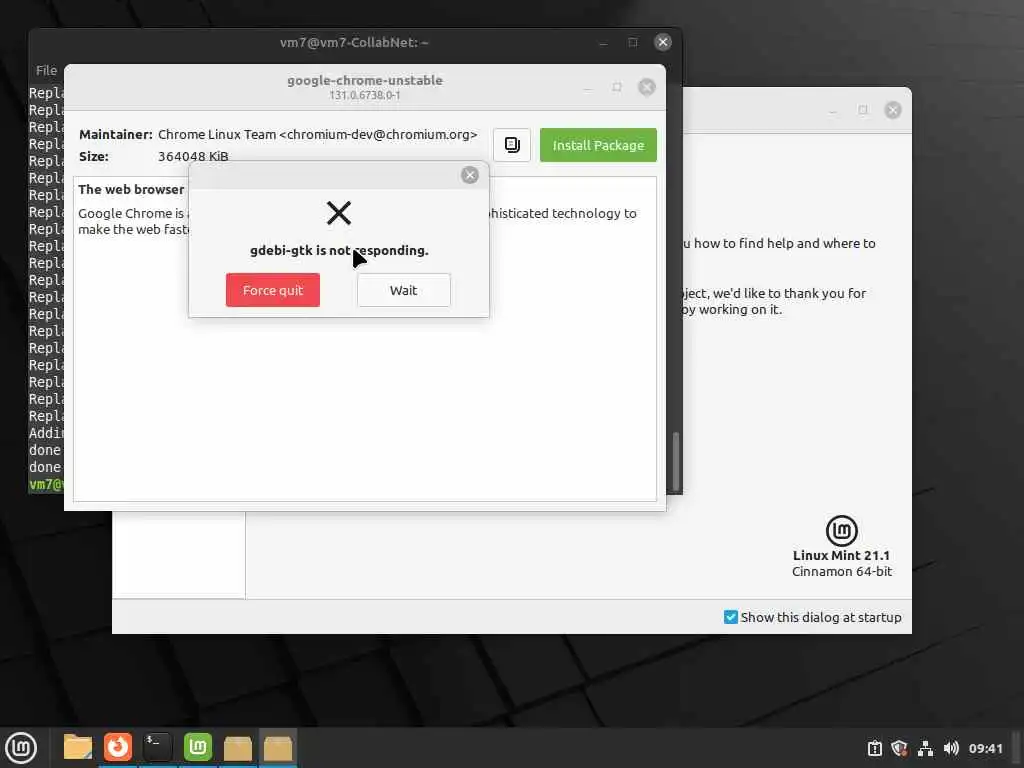Viewport: 1024px width, 768px height.
Task: Open the security shield tray icon
Action: coord(899,748)
